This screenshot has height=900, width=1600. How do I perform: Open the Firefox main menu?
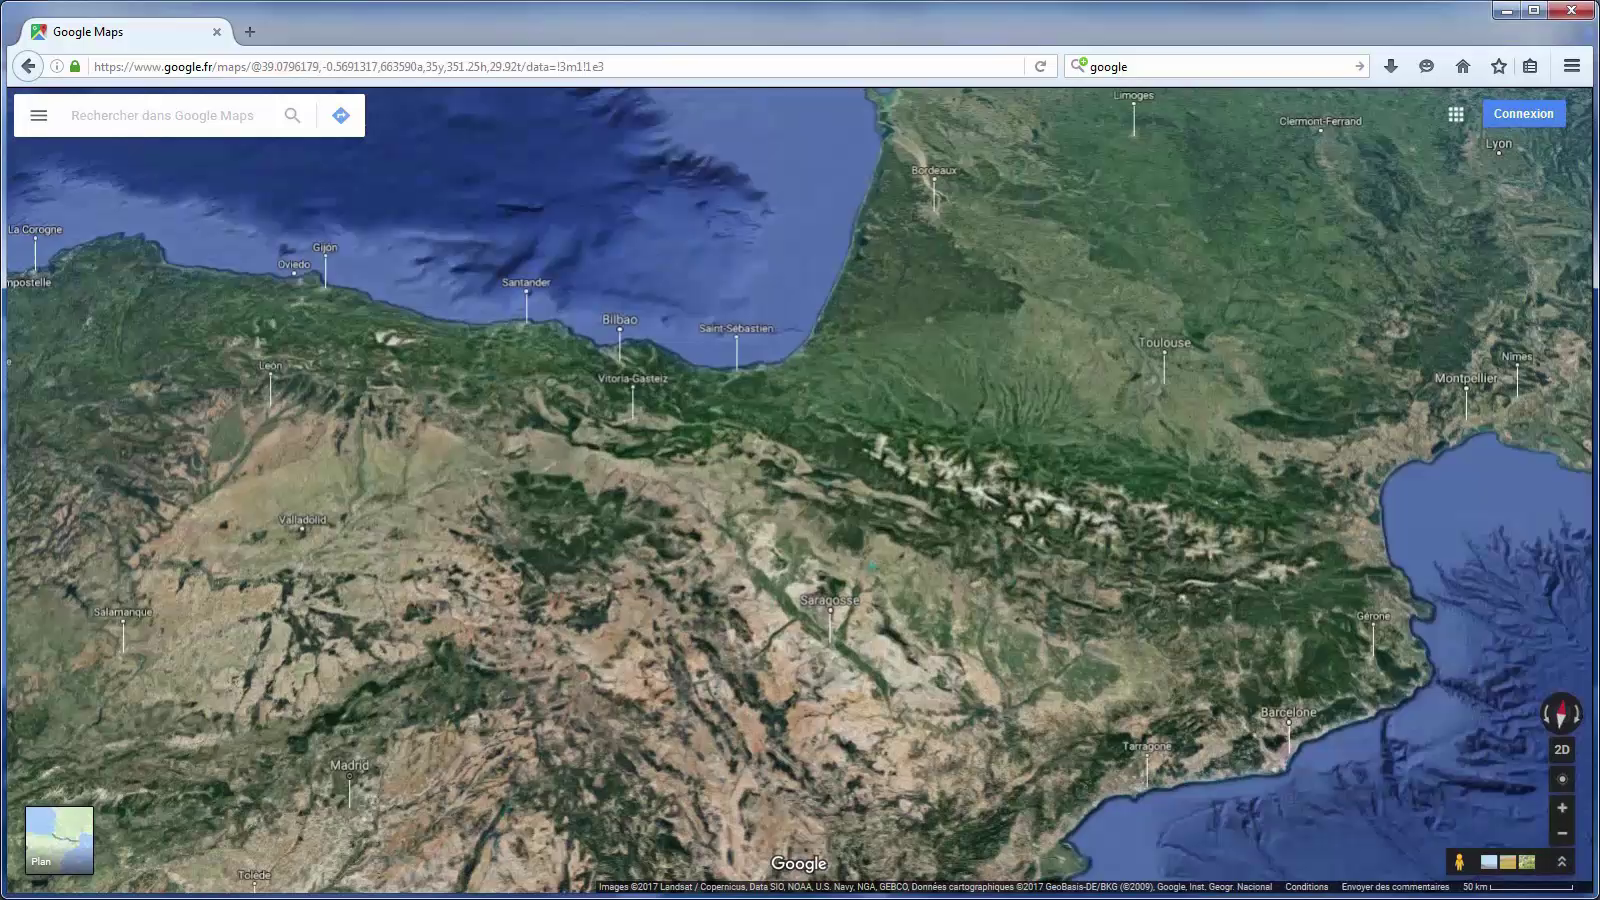click(1571, 66)
